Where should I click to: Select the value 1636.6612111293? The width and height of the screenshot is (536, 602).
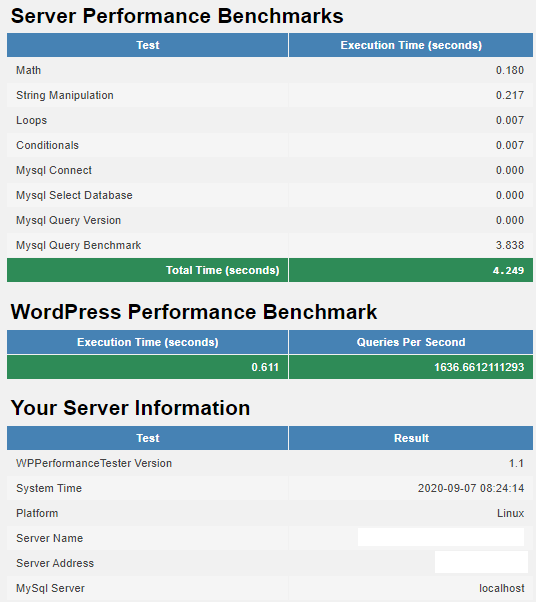pos(479,367)
